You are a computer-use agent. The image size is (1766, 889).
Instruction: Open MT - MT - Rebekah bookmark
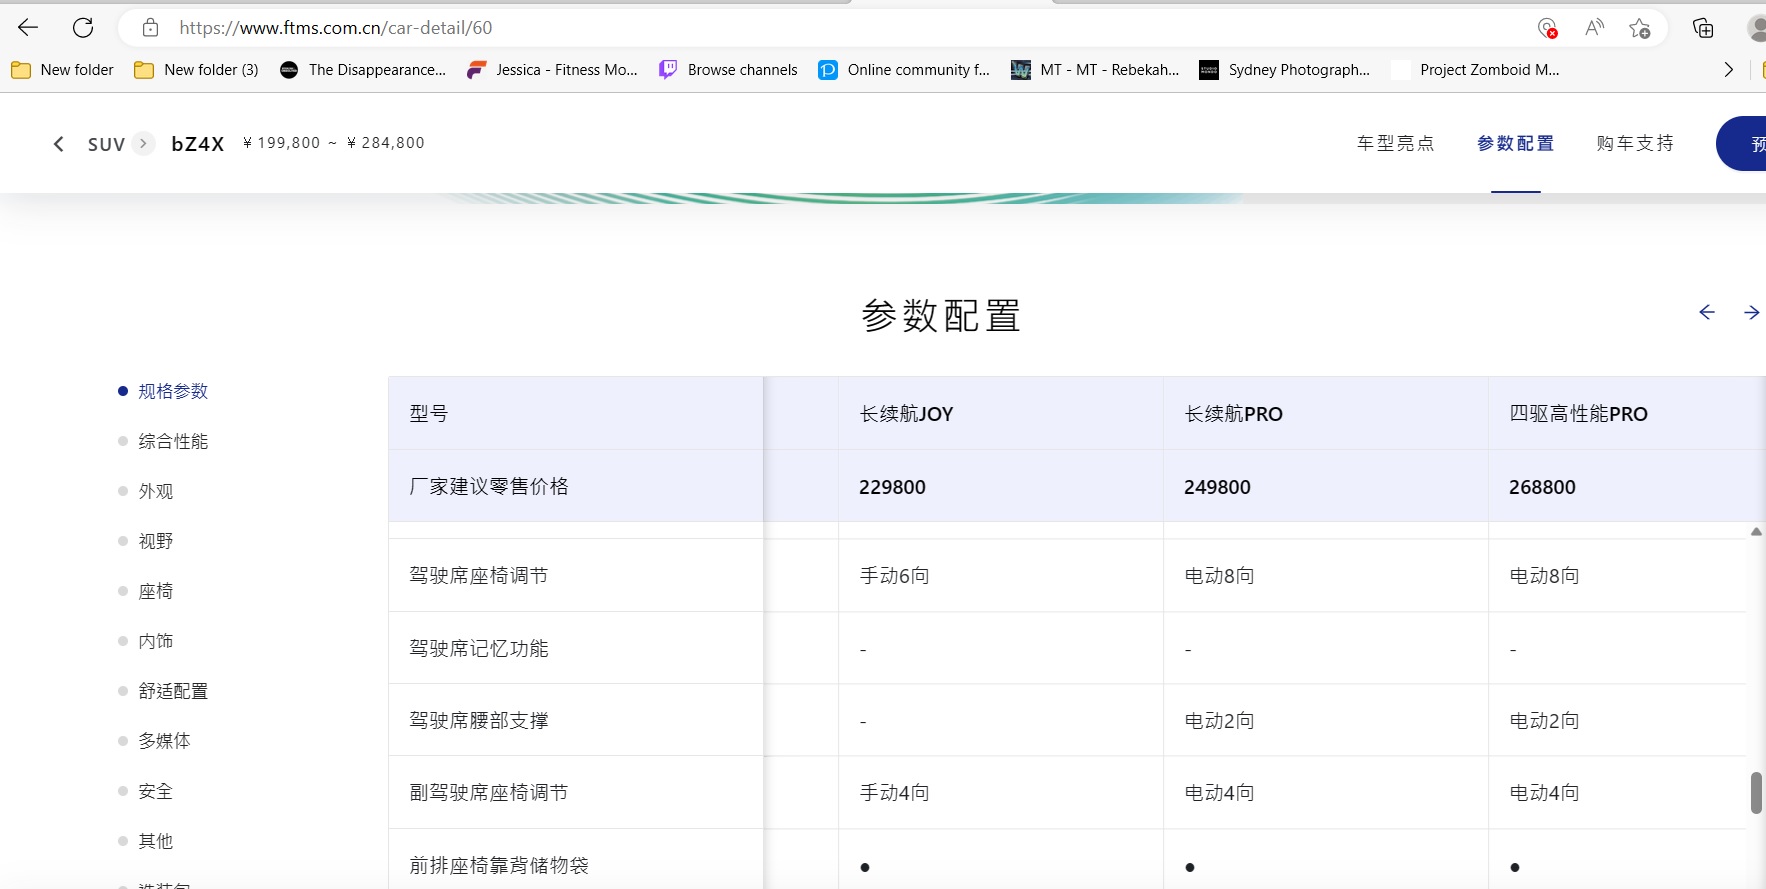coord(1095,70)
